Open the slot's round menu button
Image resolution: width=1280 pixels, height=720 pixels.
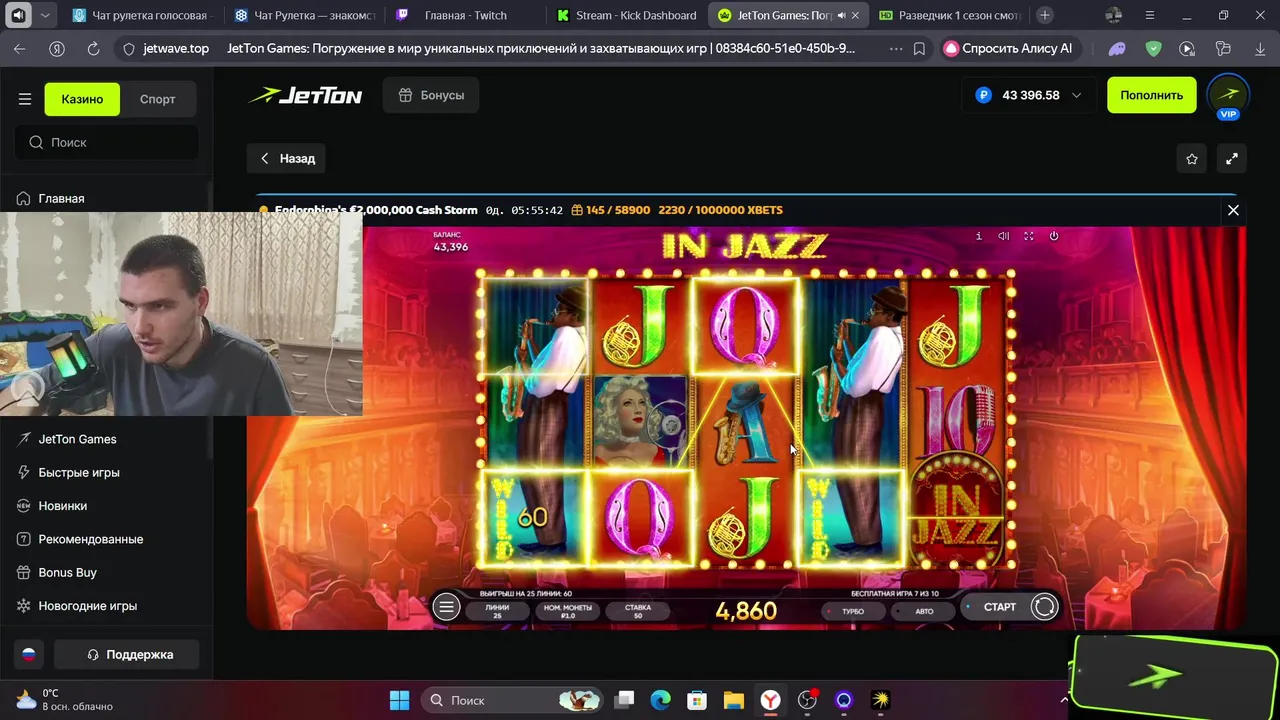click(446, 607)
